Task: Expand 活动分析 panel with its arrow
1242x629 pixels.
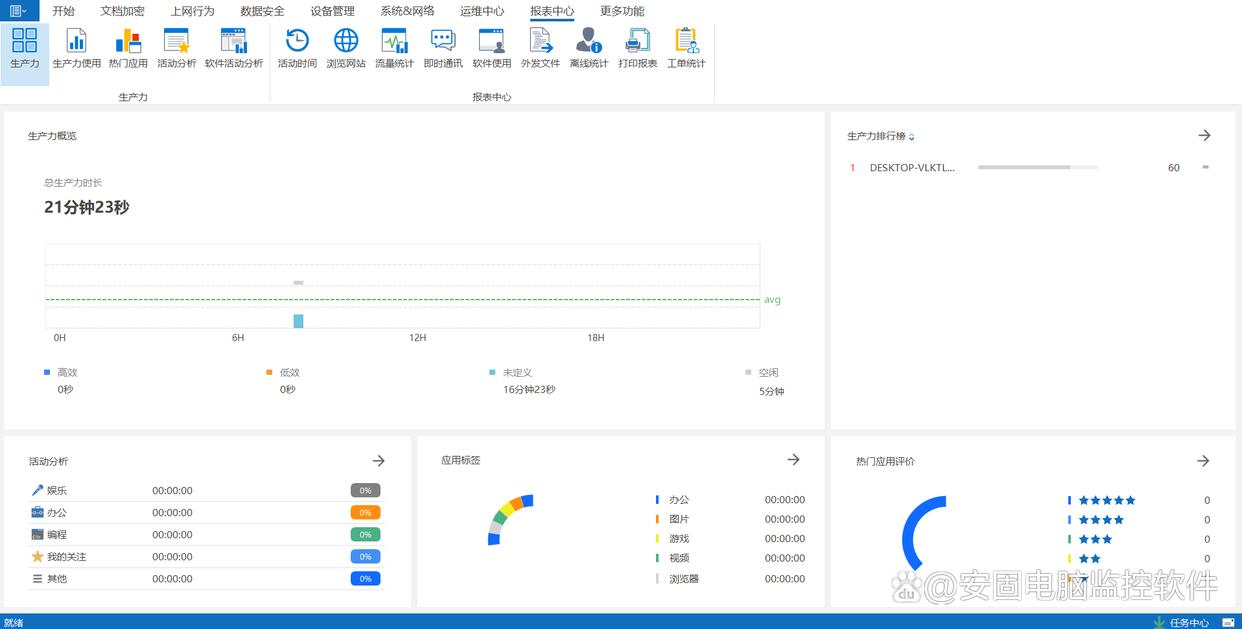Action: (379, 461)
